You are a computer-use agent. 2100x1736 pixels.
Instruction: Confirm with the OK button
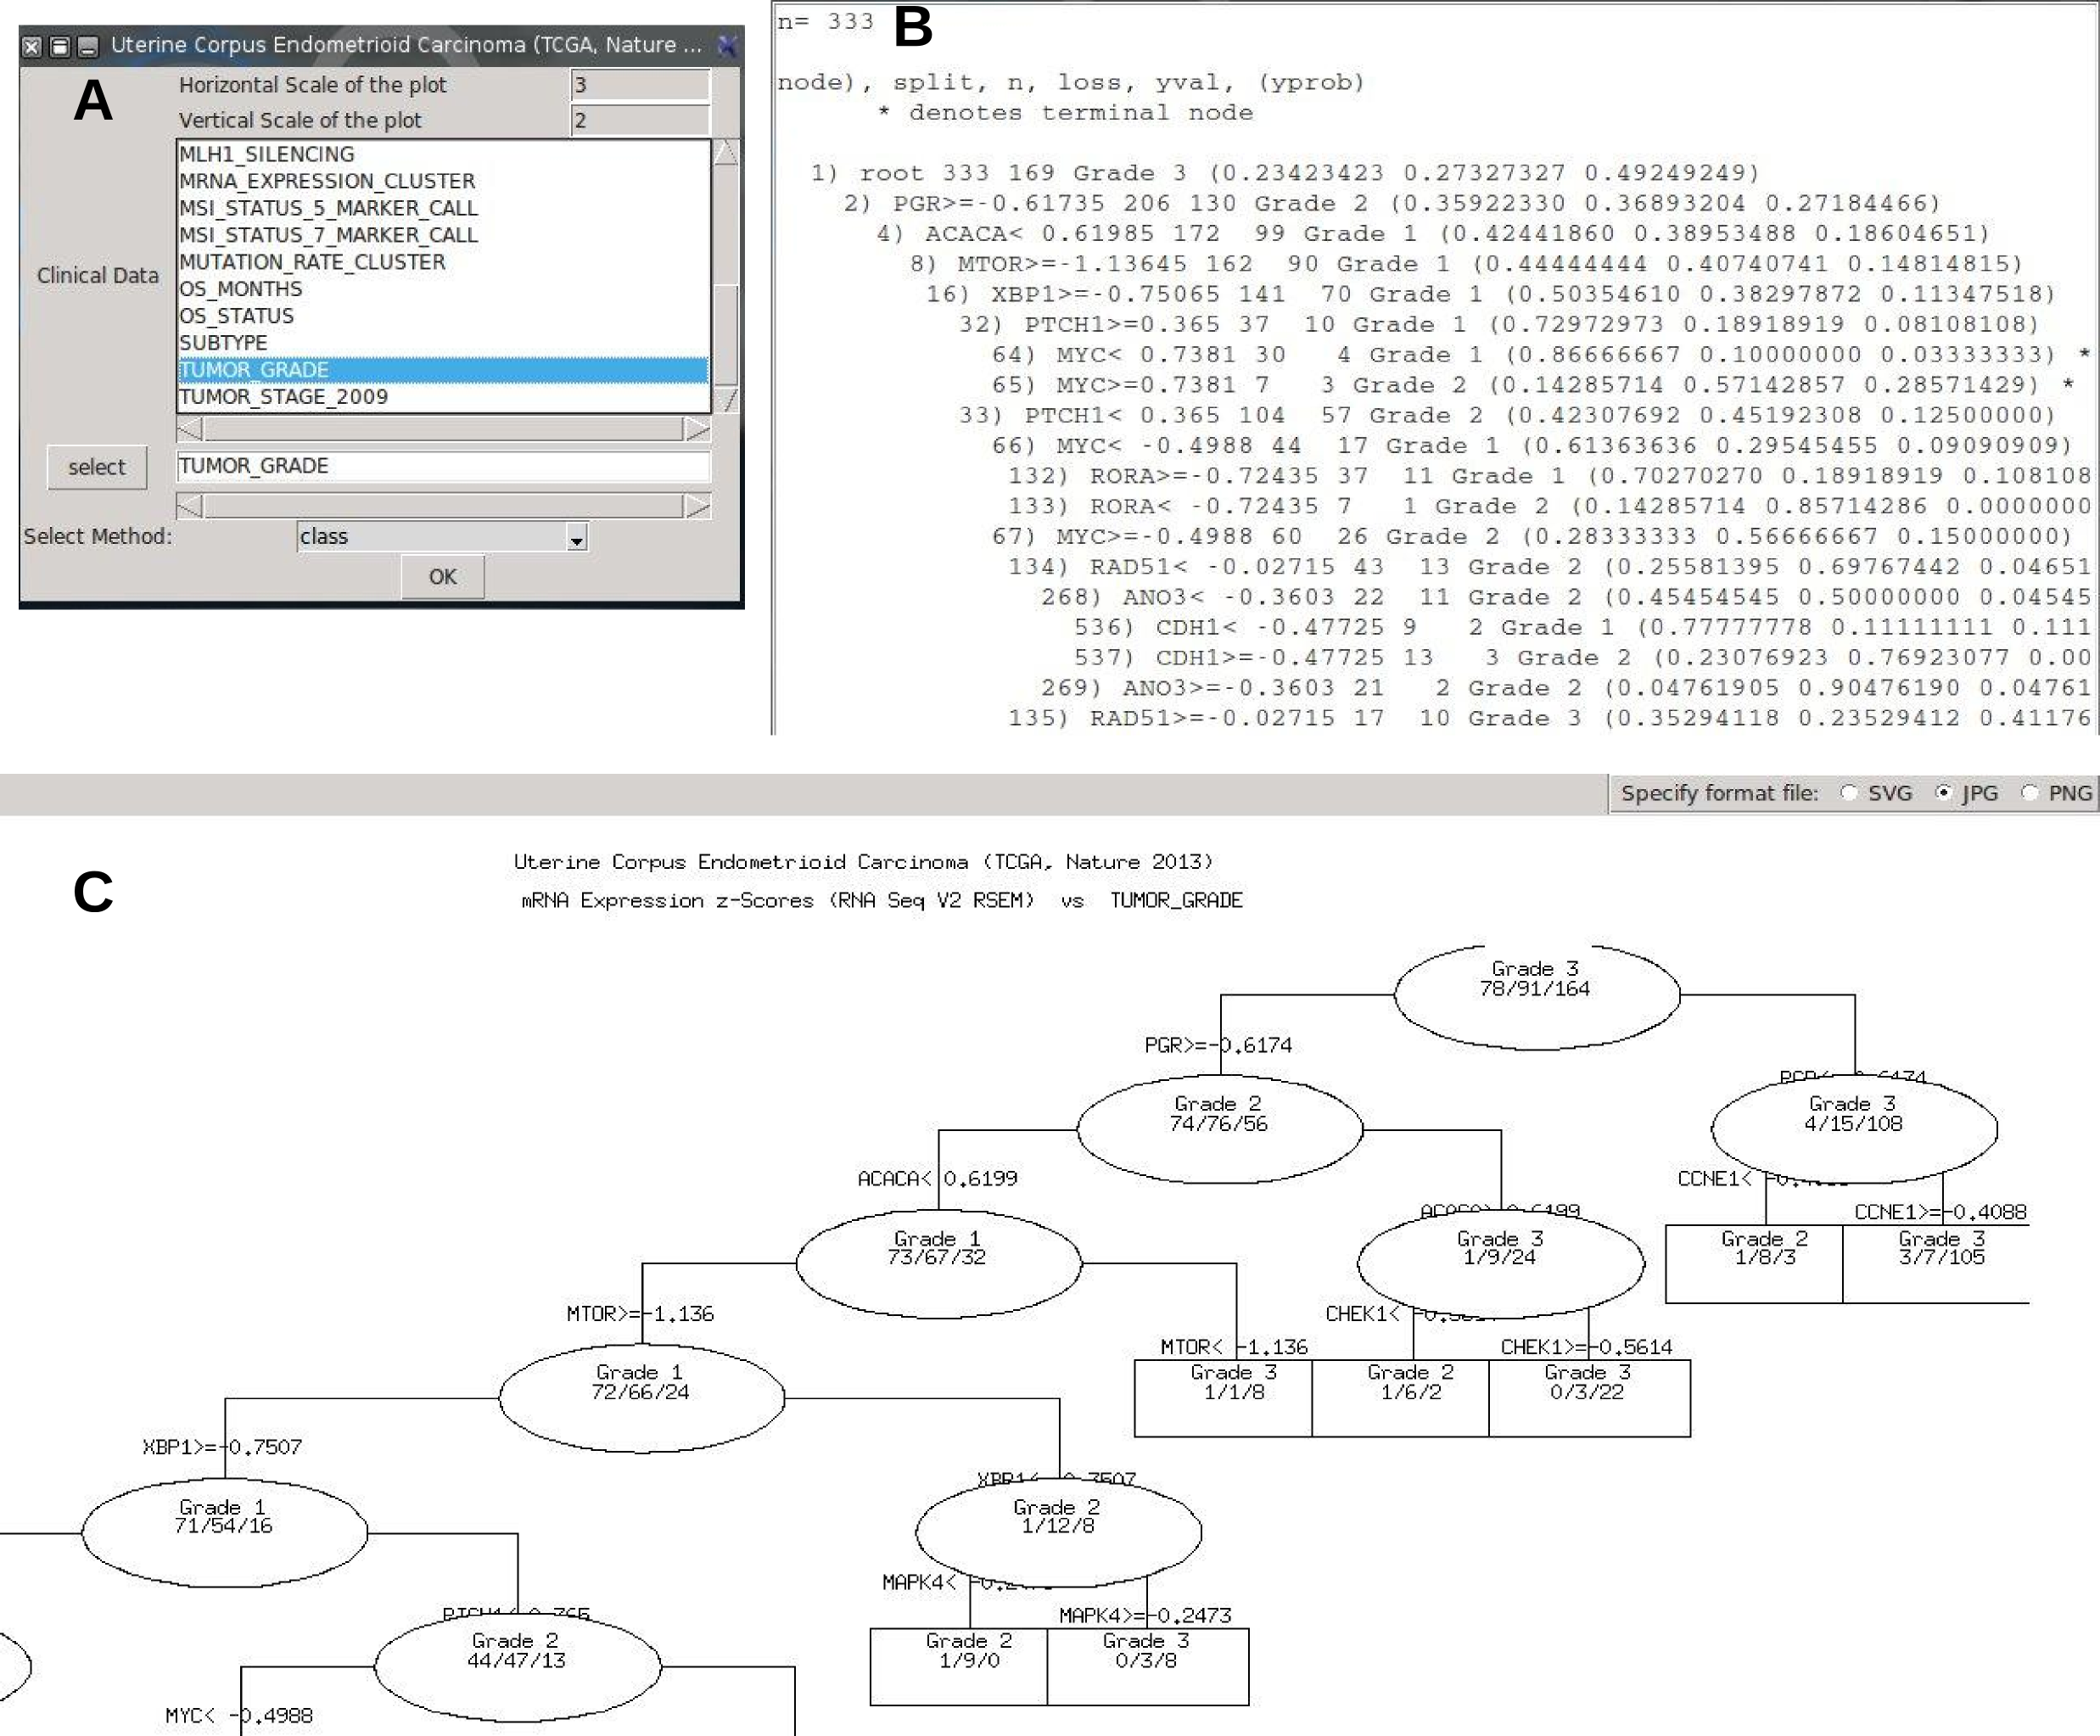click(442, 577)
